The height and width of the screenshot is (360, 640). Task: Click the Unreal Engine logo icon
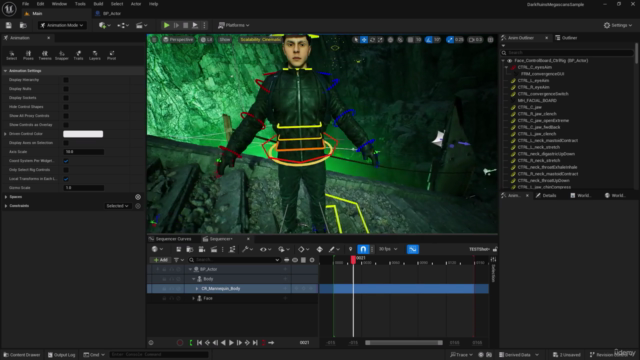coord(9,9)
